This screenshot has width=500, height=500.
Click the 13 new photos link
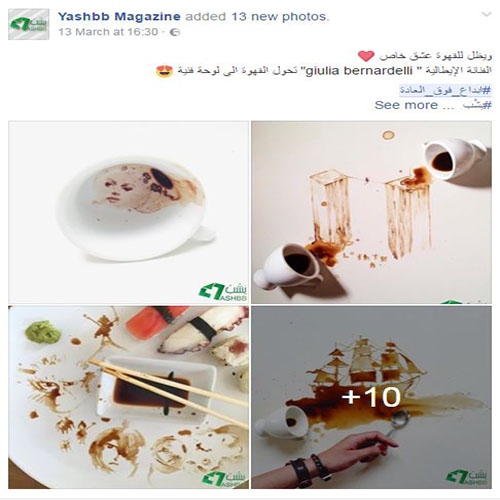pos(279,16)
